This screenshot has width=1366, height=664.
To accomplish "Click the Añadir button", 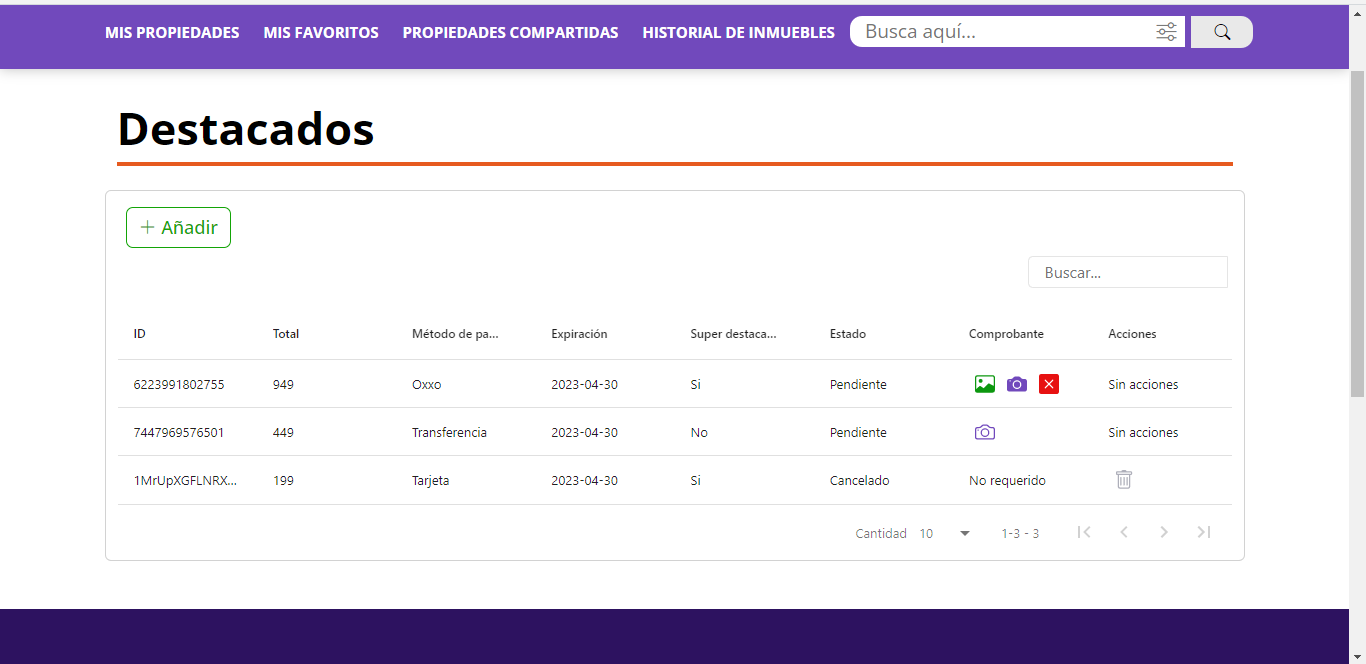I will 178,228.
